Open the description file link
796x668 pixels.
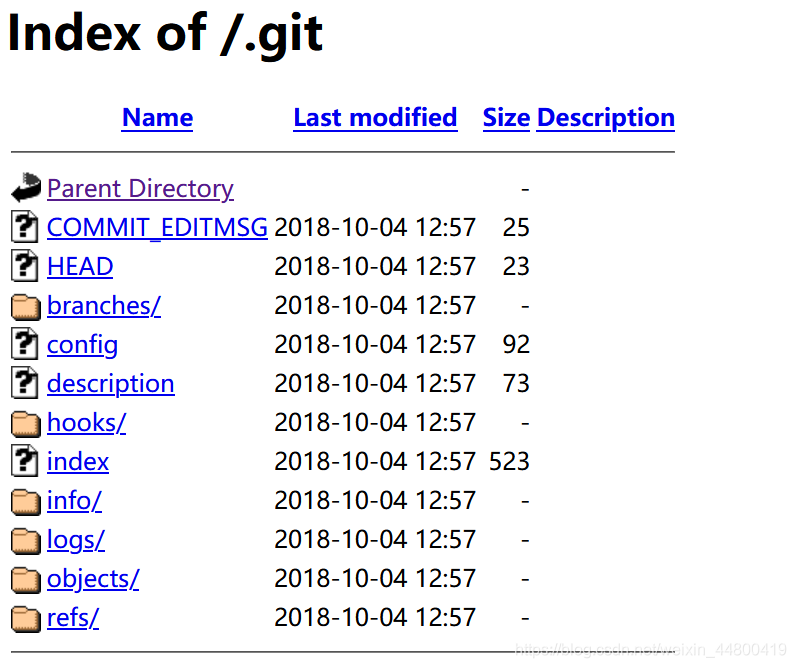[110, 383]
